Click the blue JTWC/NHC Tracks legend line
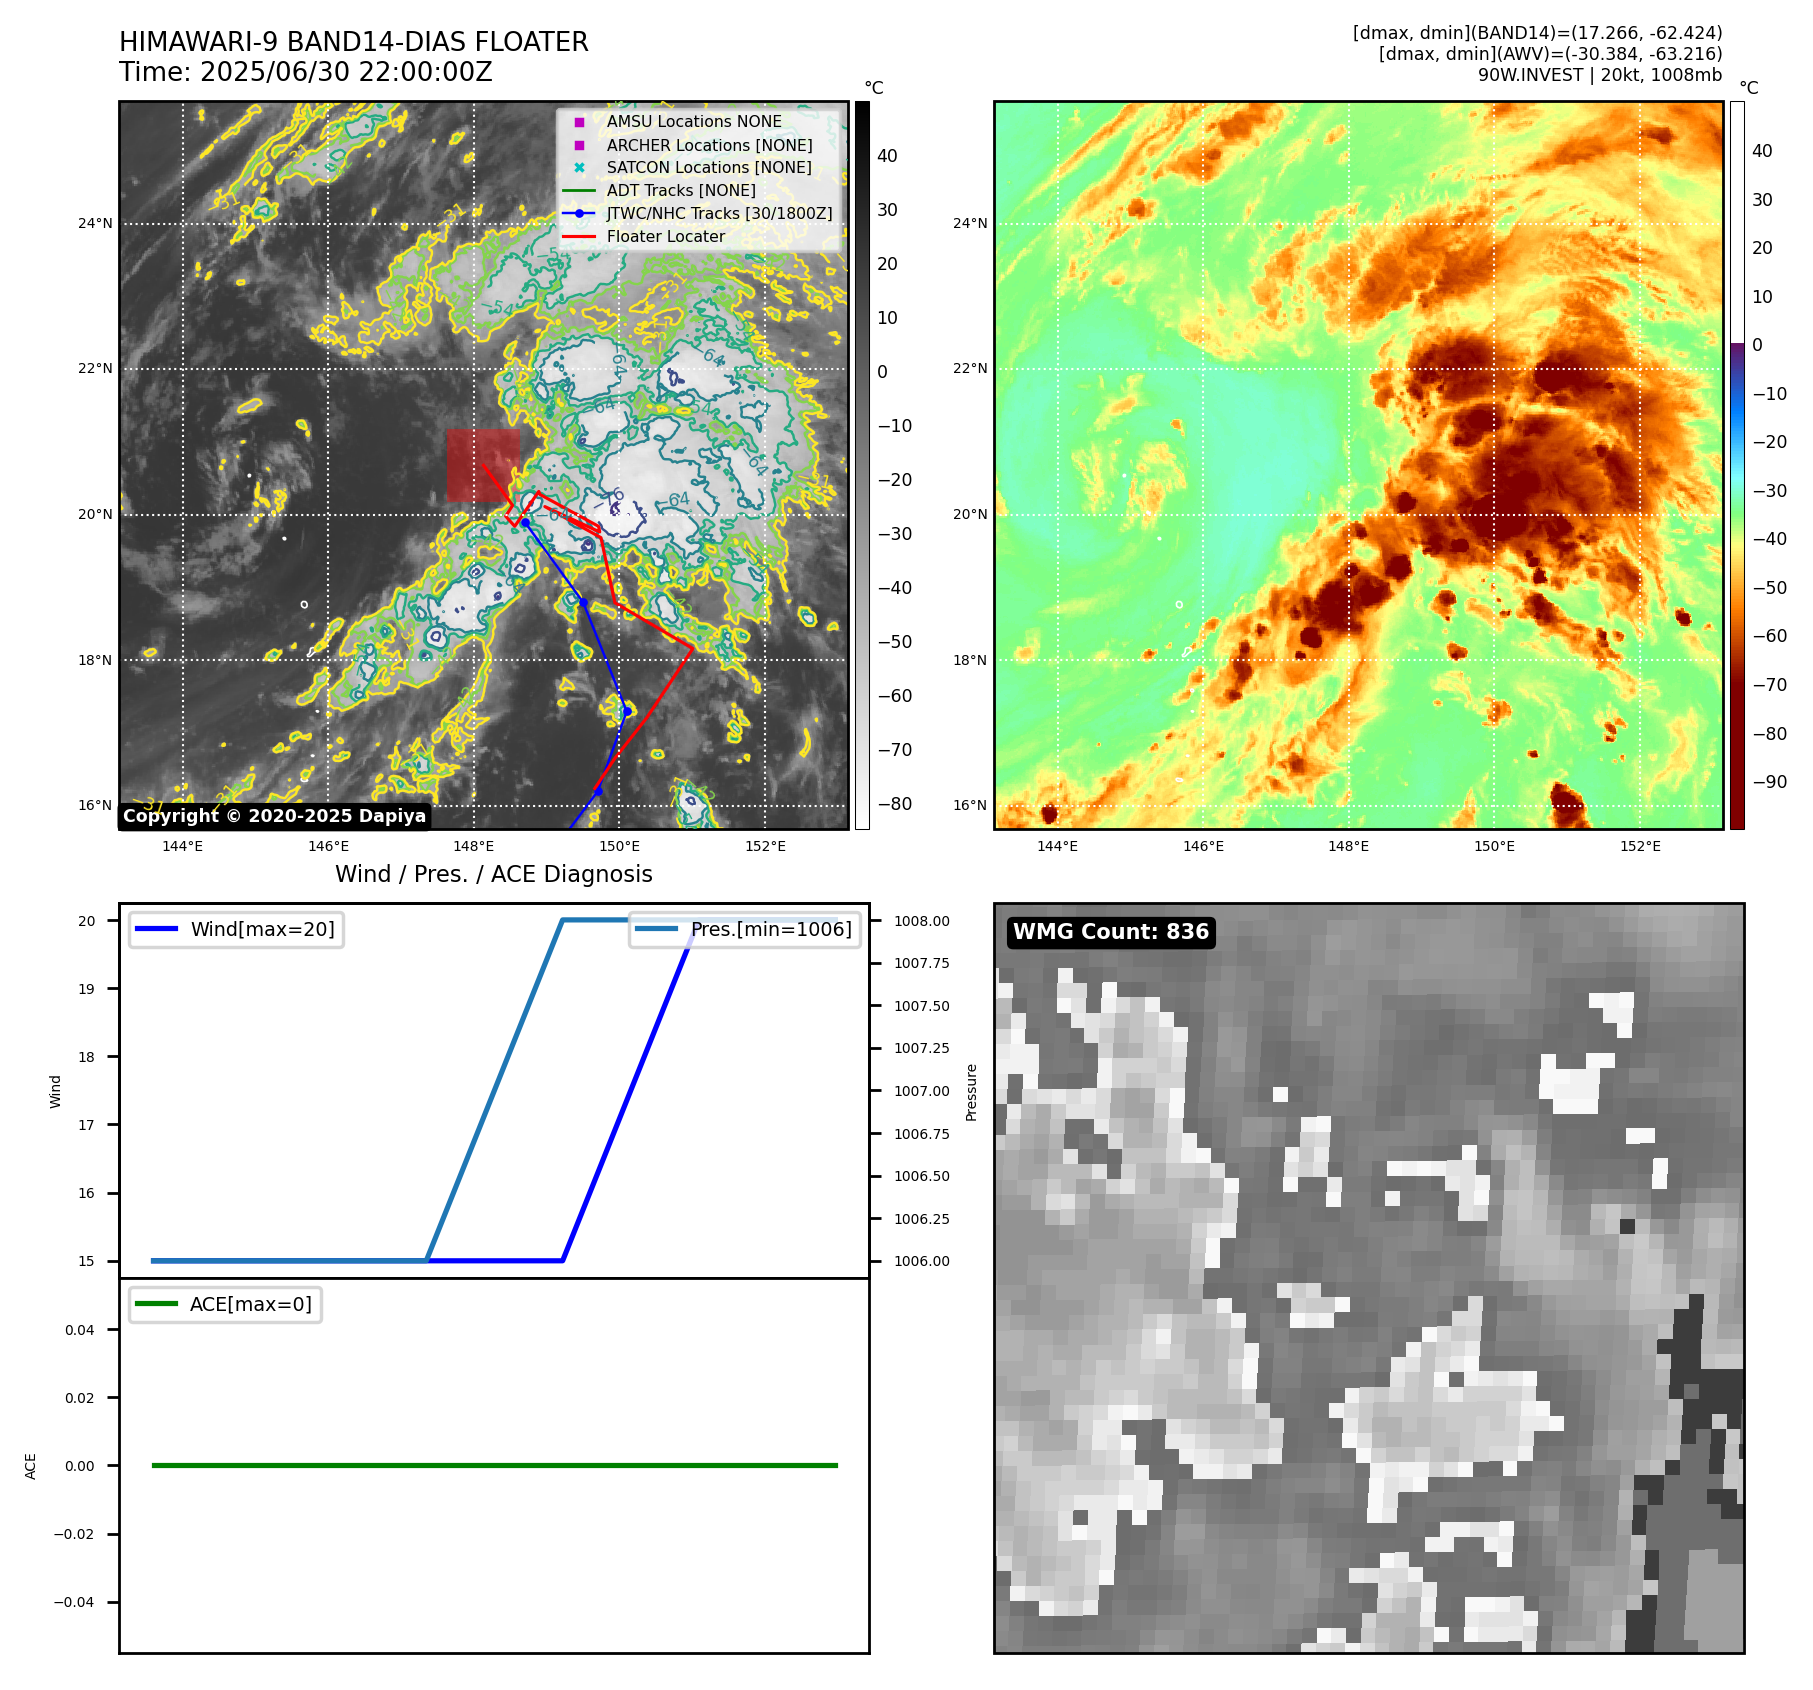Image resolution: width=1813 pixels, height=1690 pixels. click(x=579, y=213)
